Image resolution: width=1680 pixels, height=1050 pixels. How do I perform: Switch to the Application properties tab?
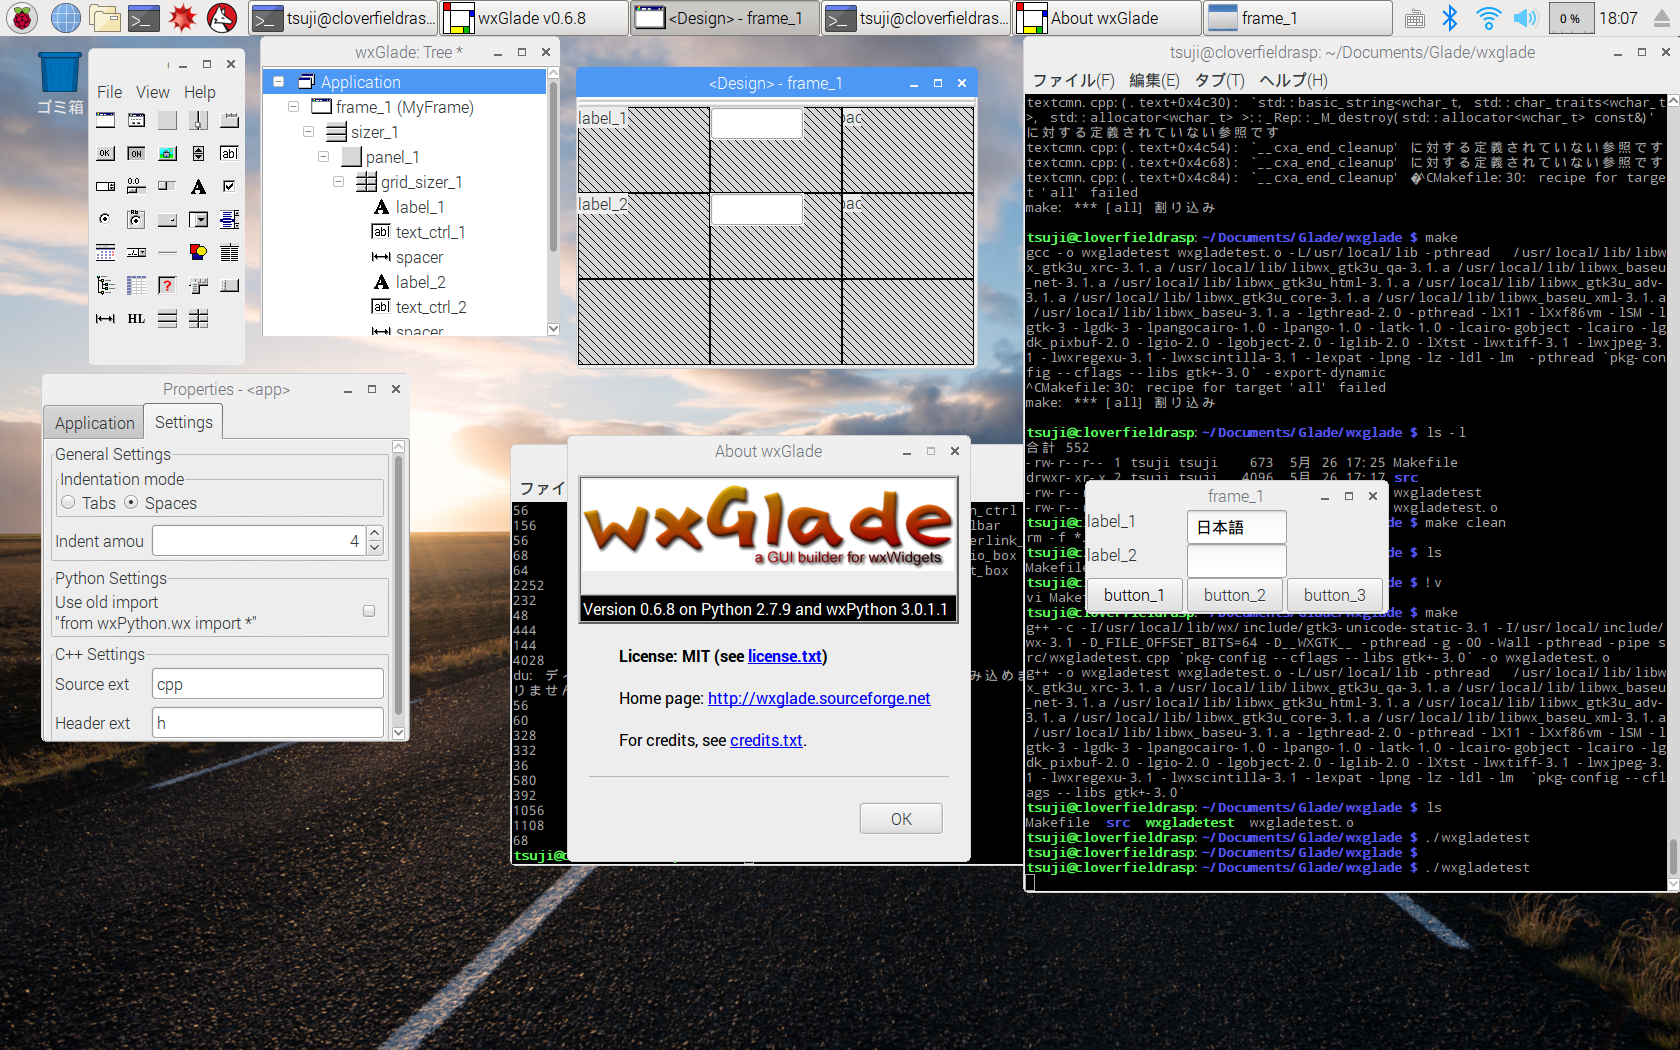click(94, 423)
